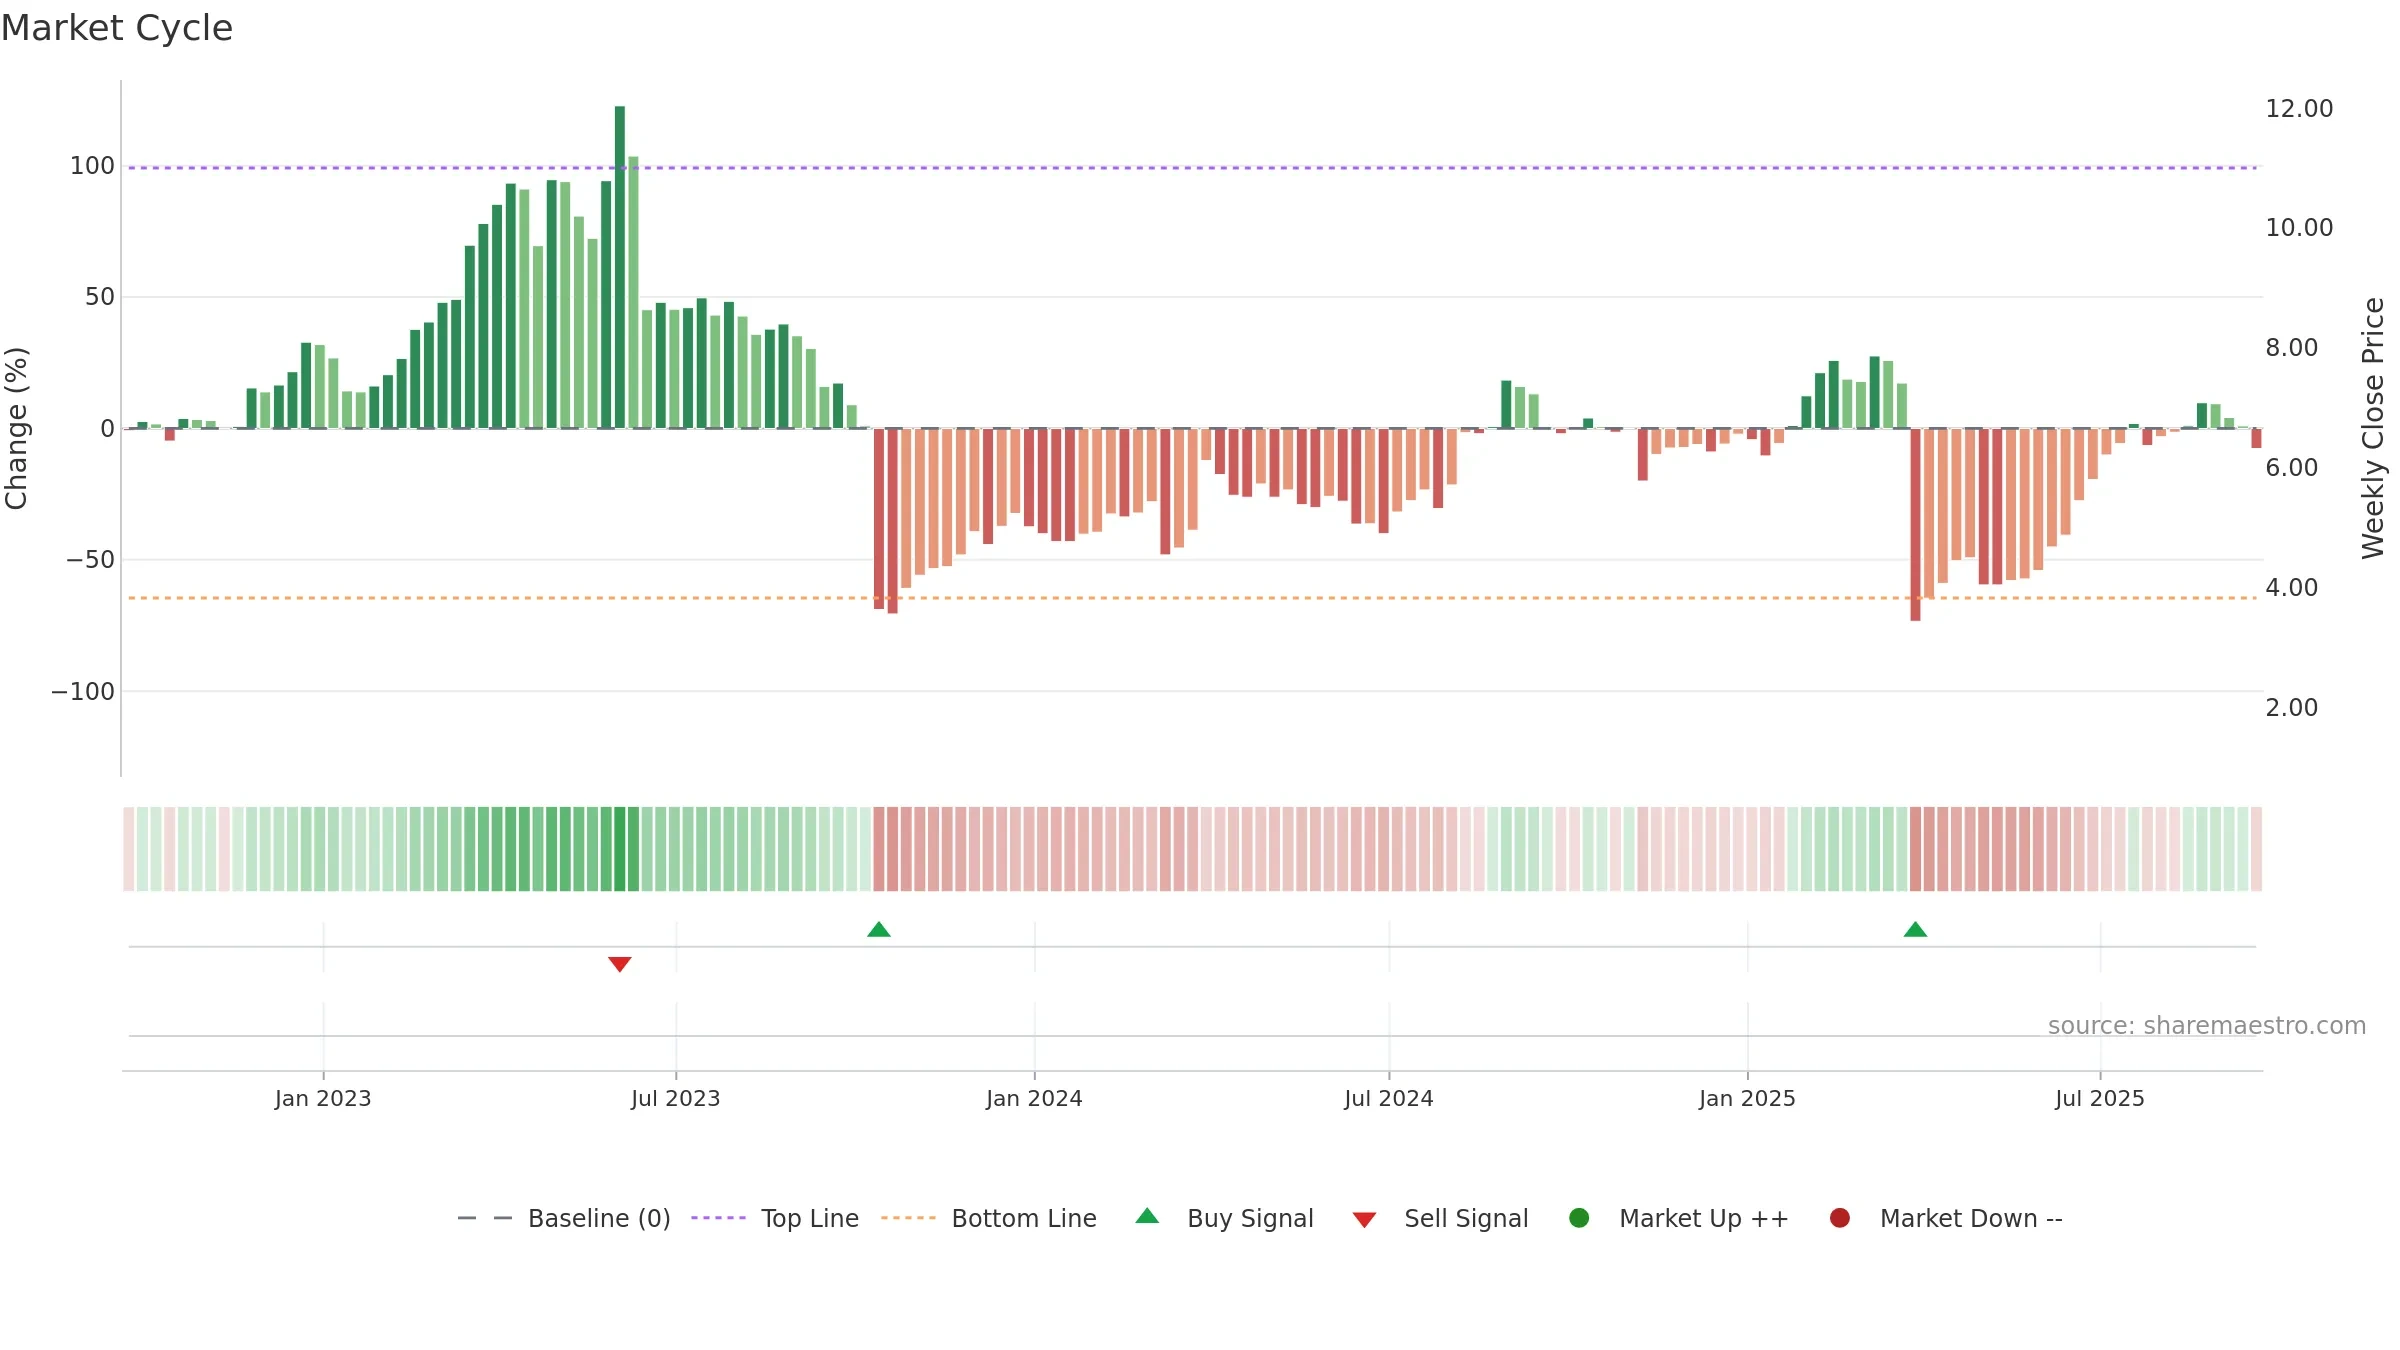Screen dimensions: 2400x1350
Task: Click the dark red Market Down legend dot
Action: (x=1839, y=1218)
